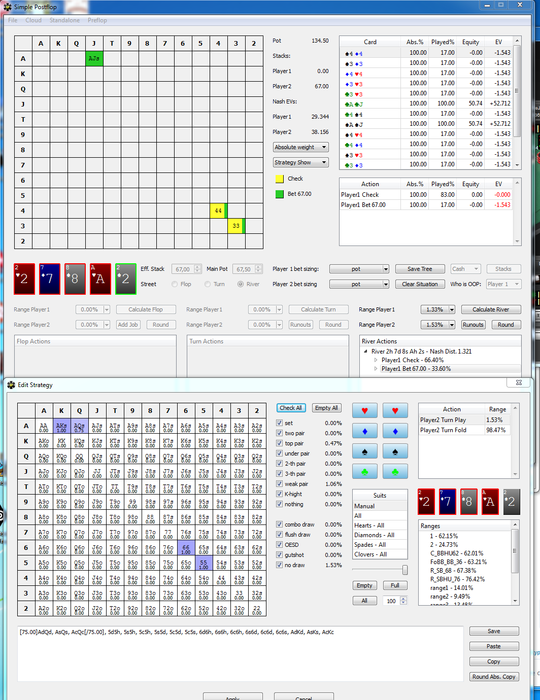Select the Ace of hearts board card
The height and width of the screenshot is (700, 540).
(x=100, y=279)
